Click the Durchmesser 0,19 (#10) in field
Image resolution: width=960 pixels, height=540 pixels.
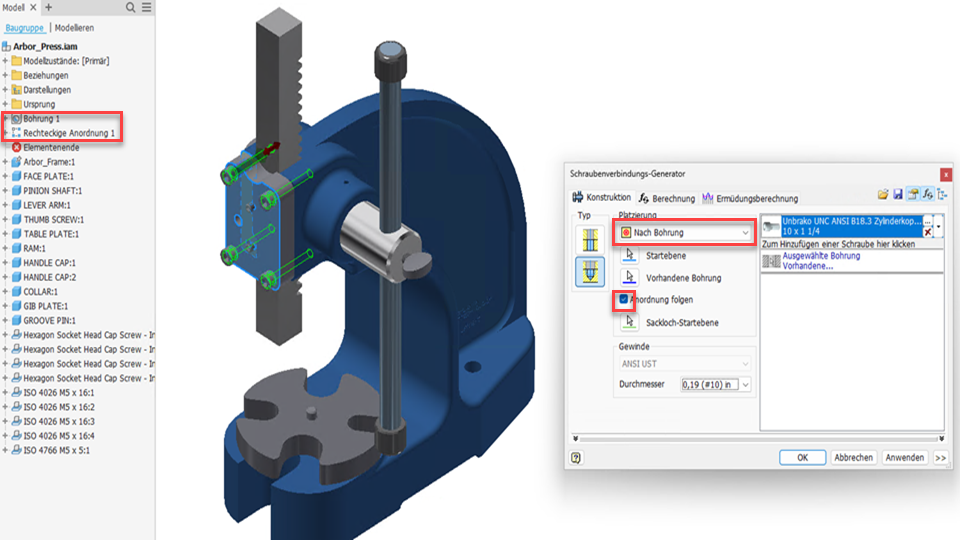pyautogui.click(x=710, y=384)
